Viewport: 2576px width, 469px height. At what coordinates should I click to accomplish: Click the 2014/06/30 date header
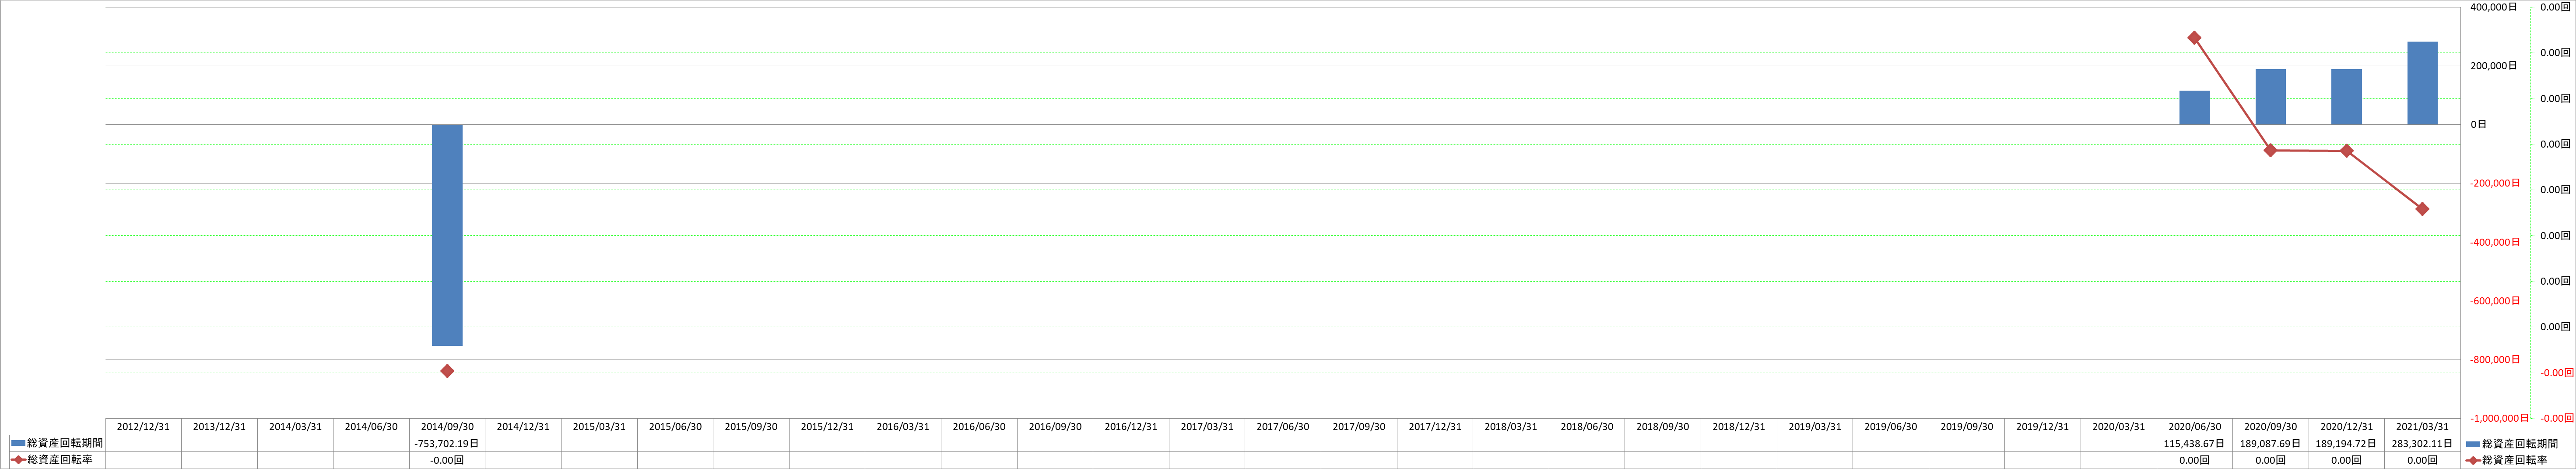pyautogui.click(x=371, y=427)
